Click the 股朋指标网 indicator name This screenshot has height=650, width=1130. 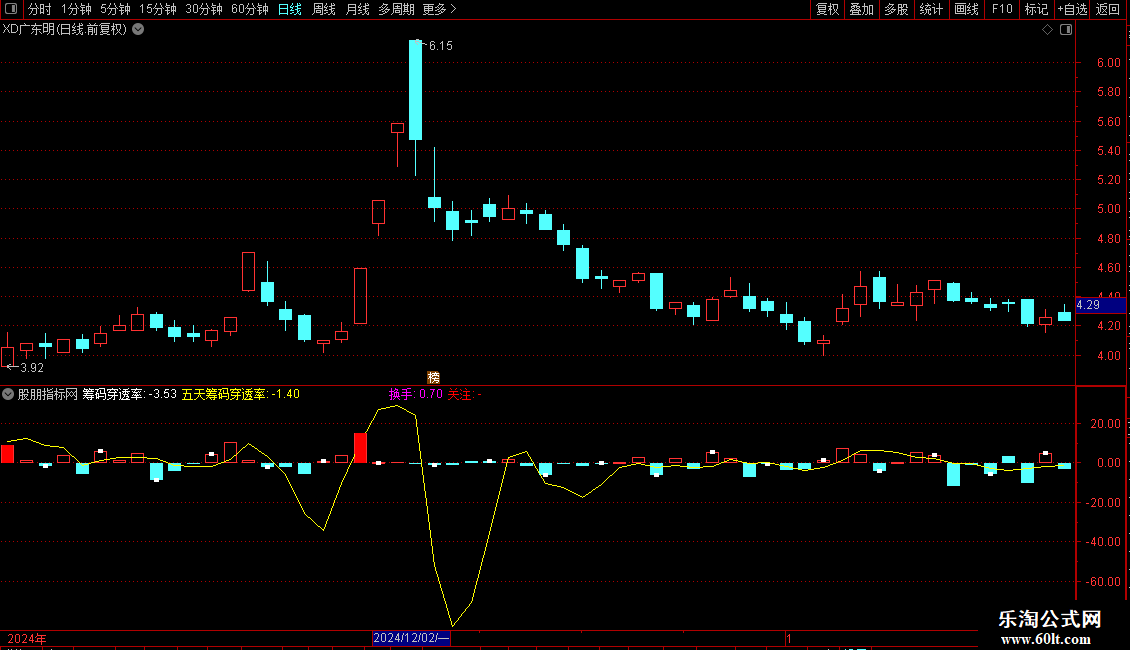pos(48,394)
